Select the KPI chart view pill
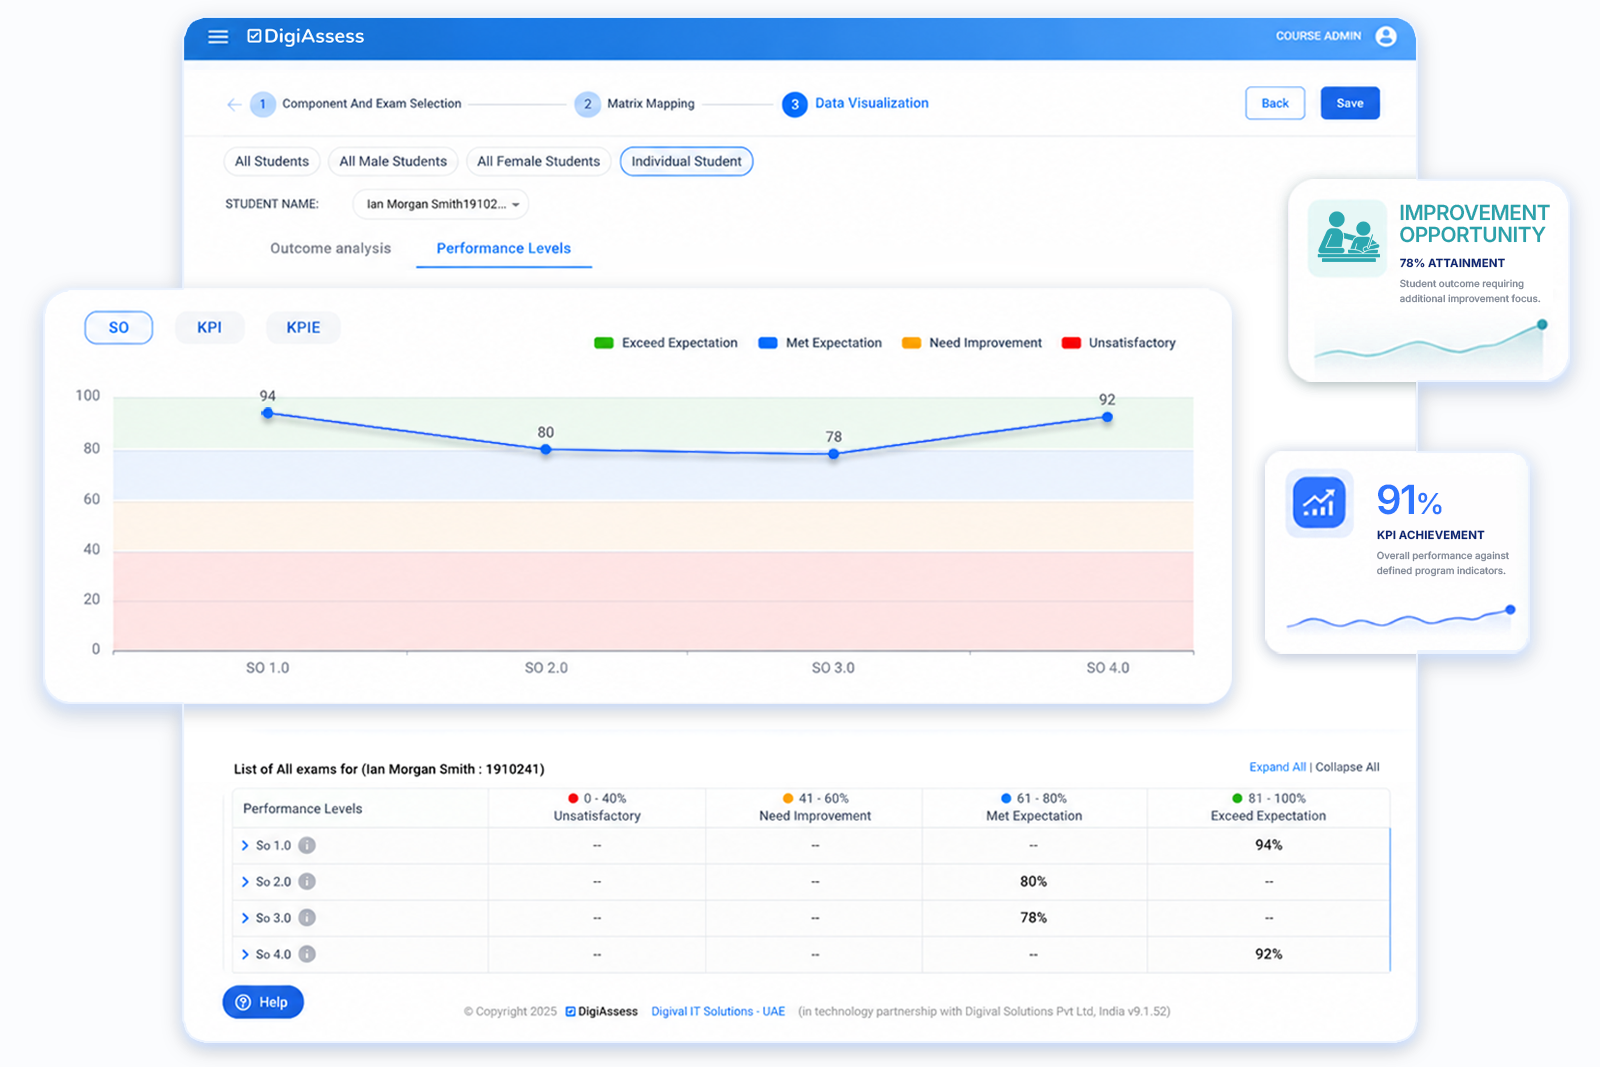 pos(210,328)
